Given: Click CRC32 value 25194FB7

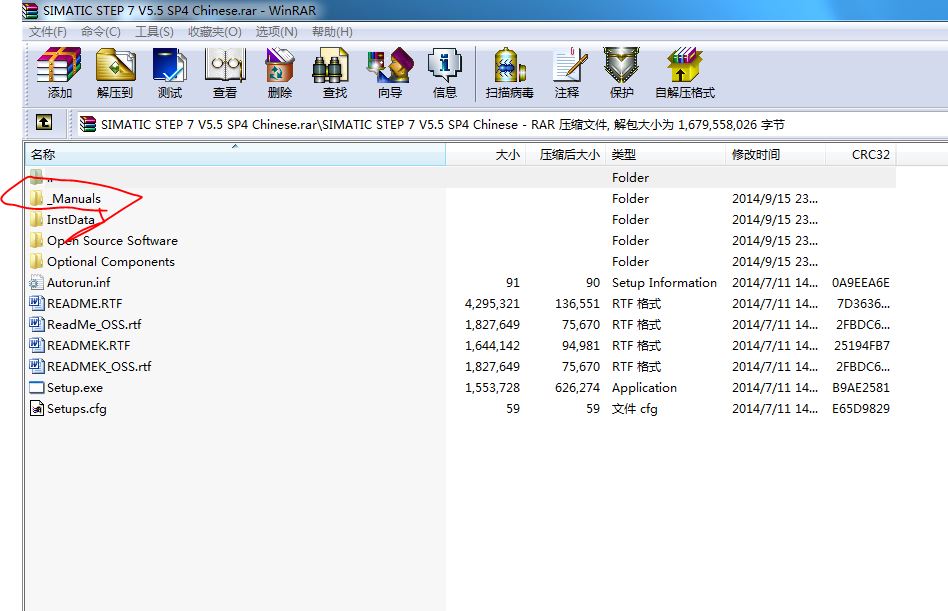Looking at the screenshot, I should coord(862,346).
